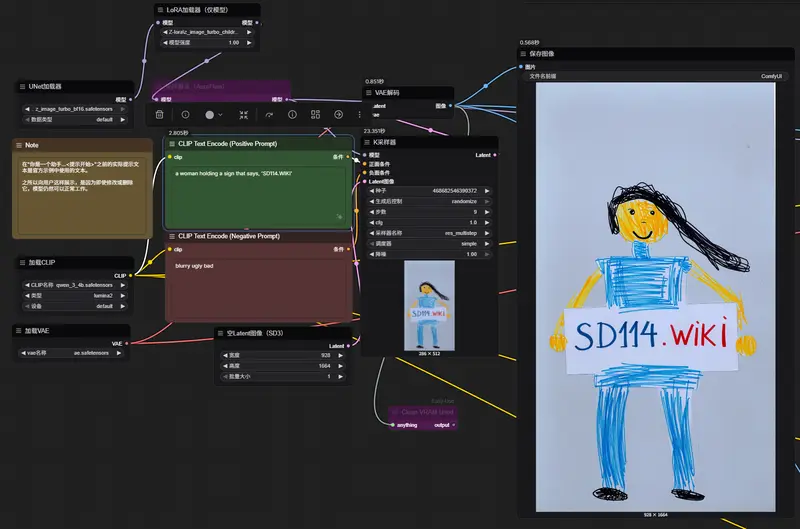Screen dimensions: 800x529
Task: Open the 调度器 scheduler dropdown showing simple
Action: pyautogui.click(x=430, y=243)
